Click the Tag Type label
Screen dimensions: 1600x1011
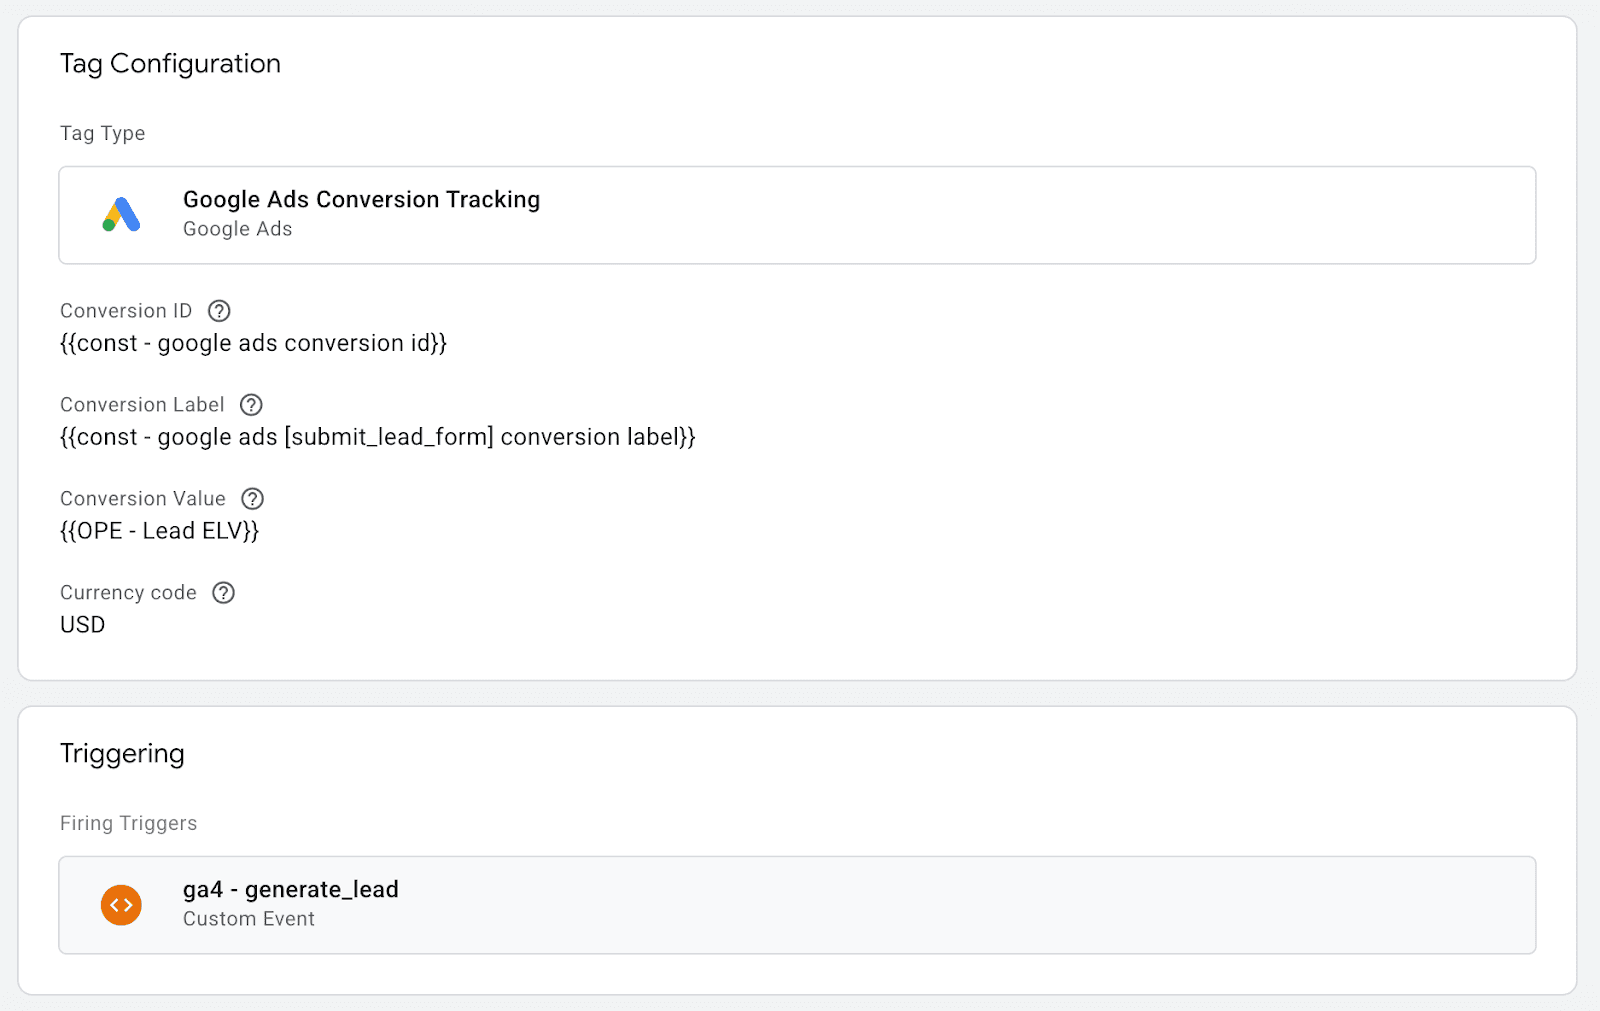coord(102,134)
